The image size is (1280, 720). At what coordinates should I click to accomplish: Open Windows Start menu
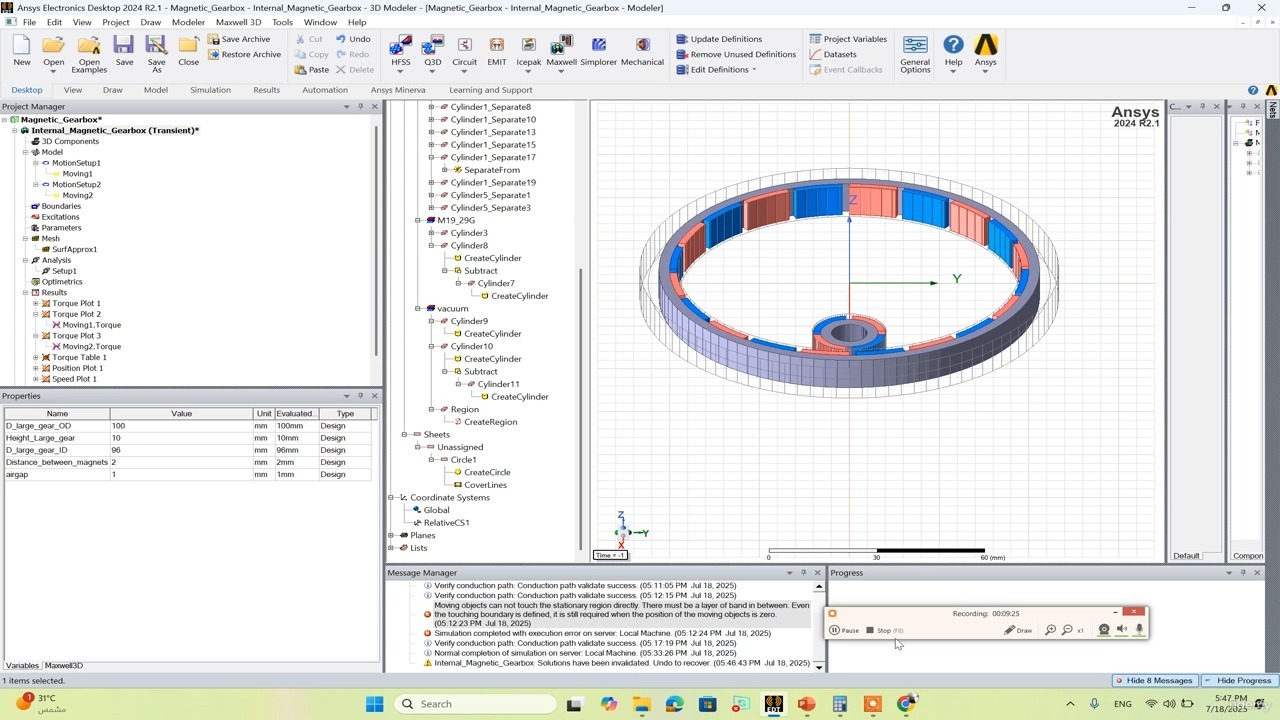375,704
